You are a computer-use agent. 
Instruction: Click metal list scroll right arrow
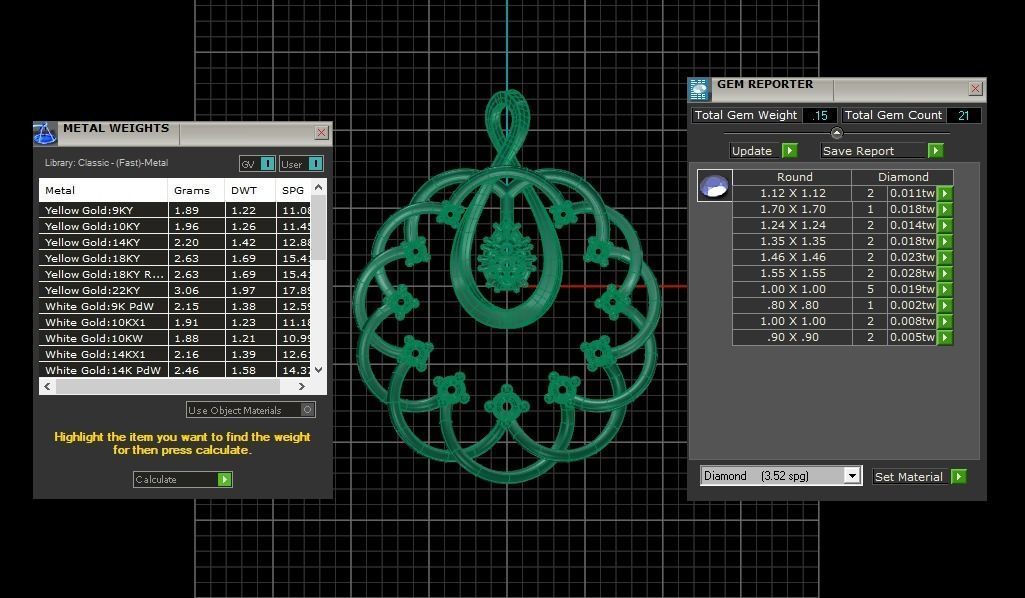pyautogui.click(x=301, y=386)
